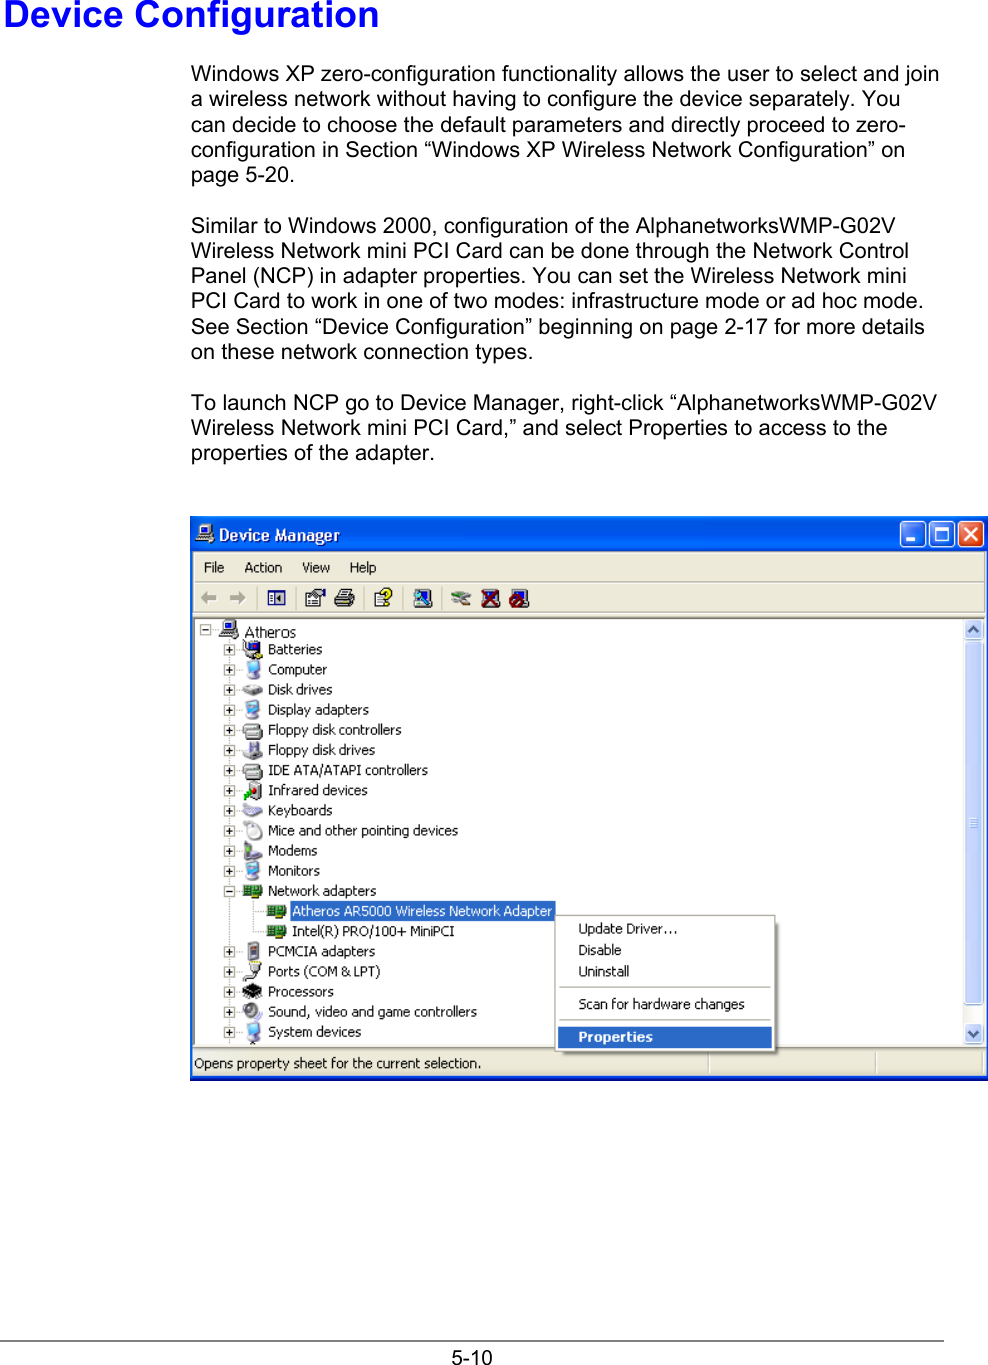The height and width of the screenshot is (1365, 988).
Task: Collapse the Atheros root node
Action: tap(205, 630)
